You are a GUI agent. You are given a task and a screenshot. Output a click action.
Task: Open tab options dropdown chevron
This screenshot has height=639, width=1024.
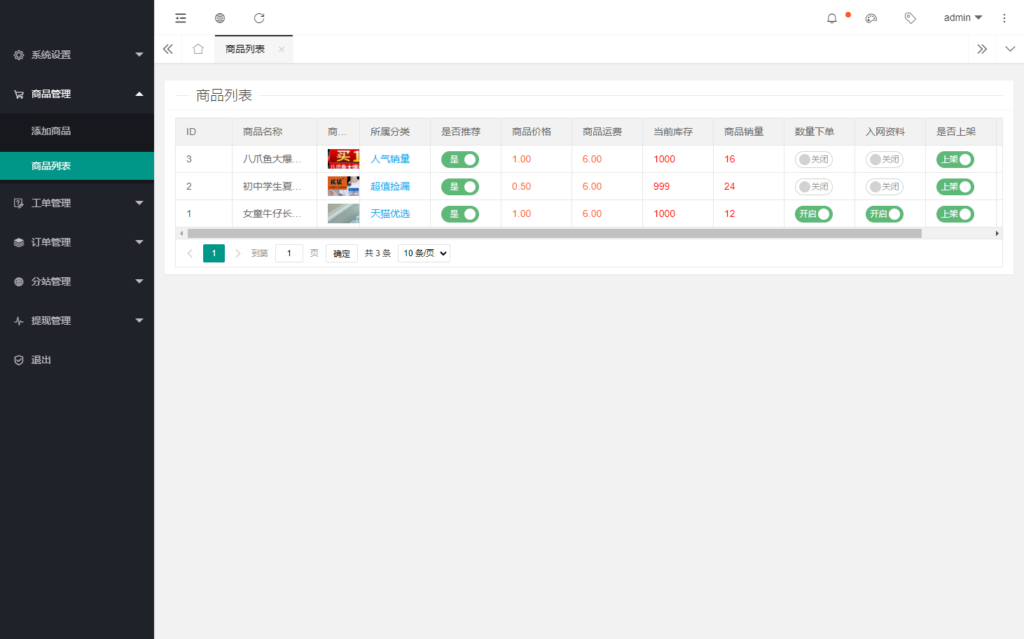pyautogui.click(x=1010, y=49)
